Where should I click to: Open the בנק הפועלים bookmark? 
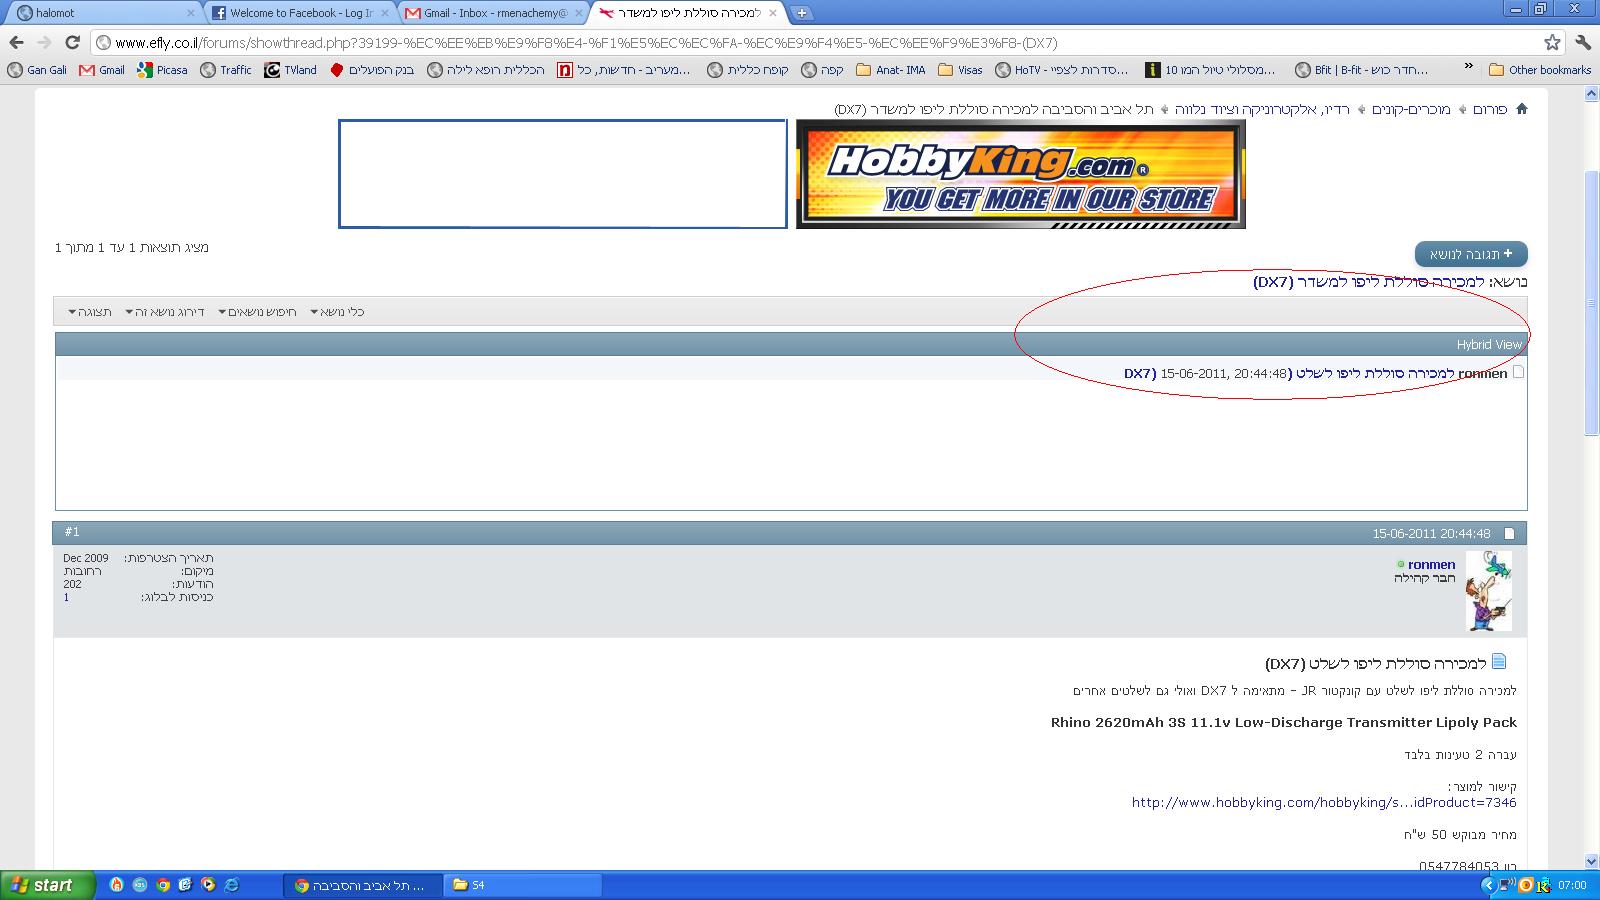click(x=371, y=70)
